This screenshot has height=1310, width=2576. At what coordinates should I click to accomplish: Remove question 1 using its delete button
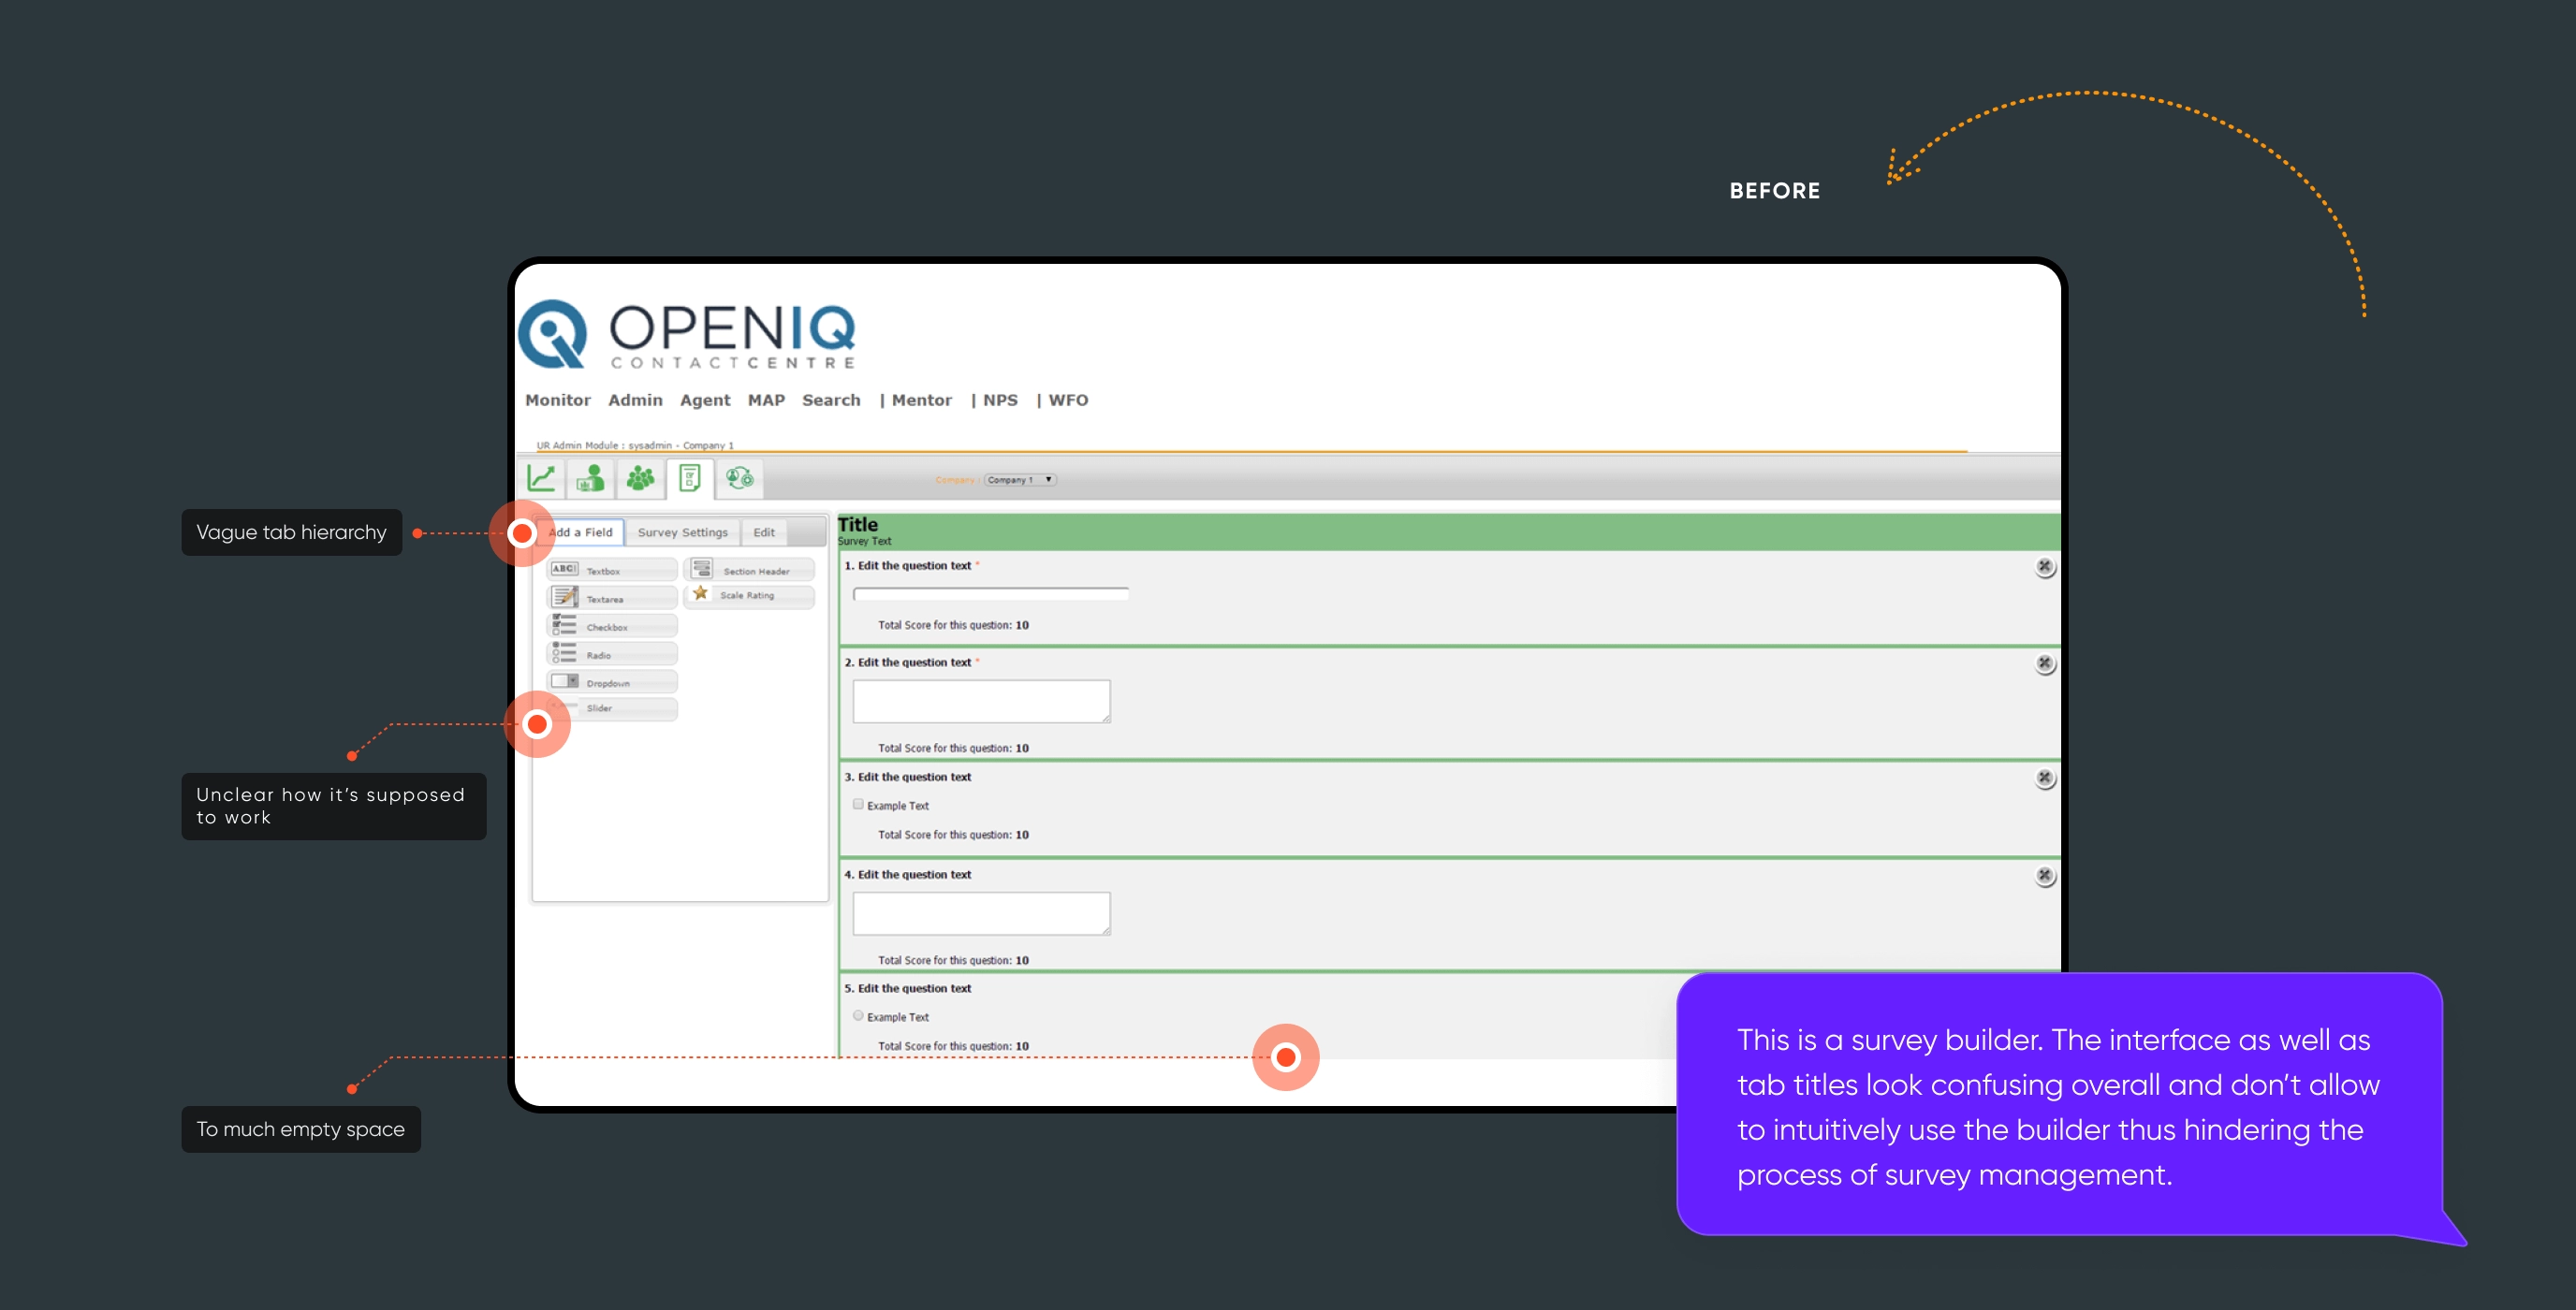[x=2045, y=566]
